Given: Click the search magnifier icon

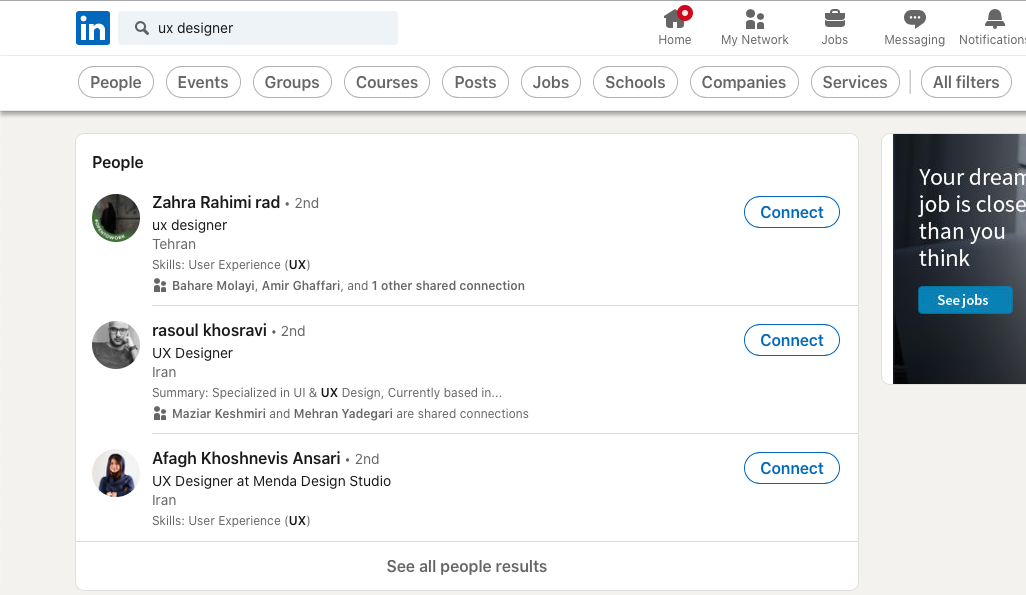Looking at the screenshot, I should pyautogui.click(x=141, y=28).
